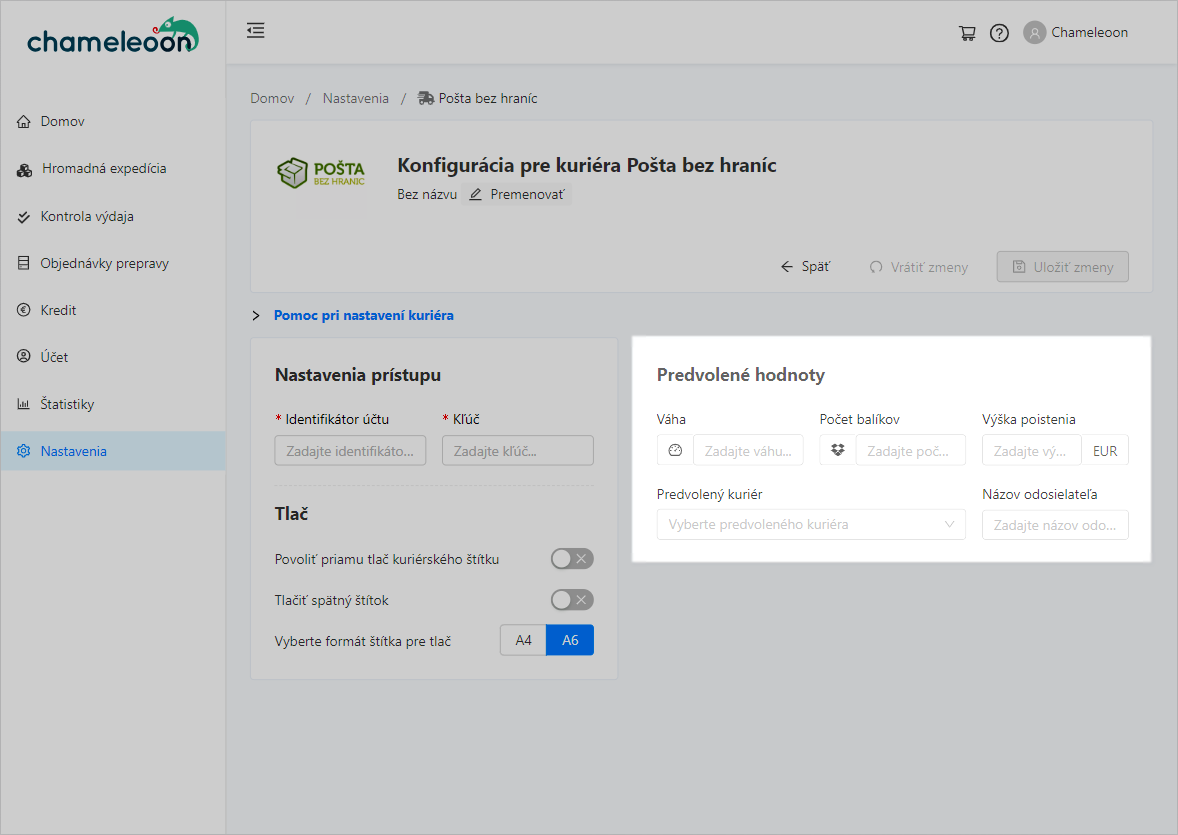Collapse the sidebar menu icon
The image size is (1178, 835).
click(256, 31)
